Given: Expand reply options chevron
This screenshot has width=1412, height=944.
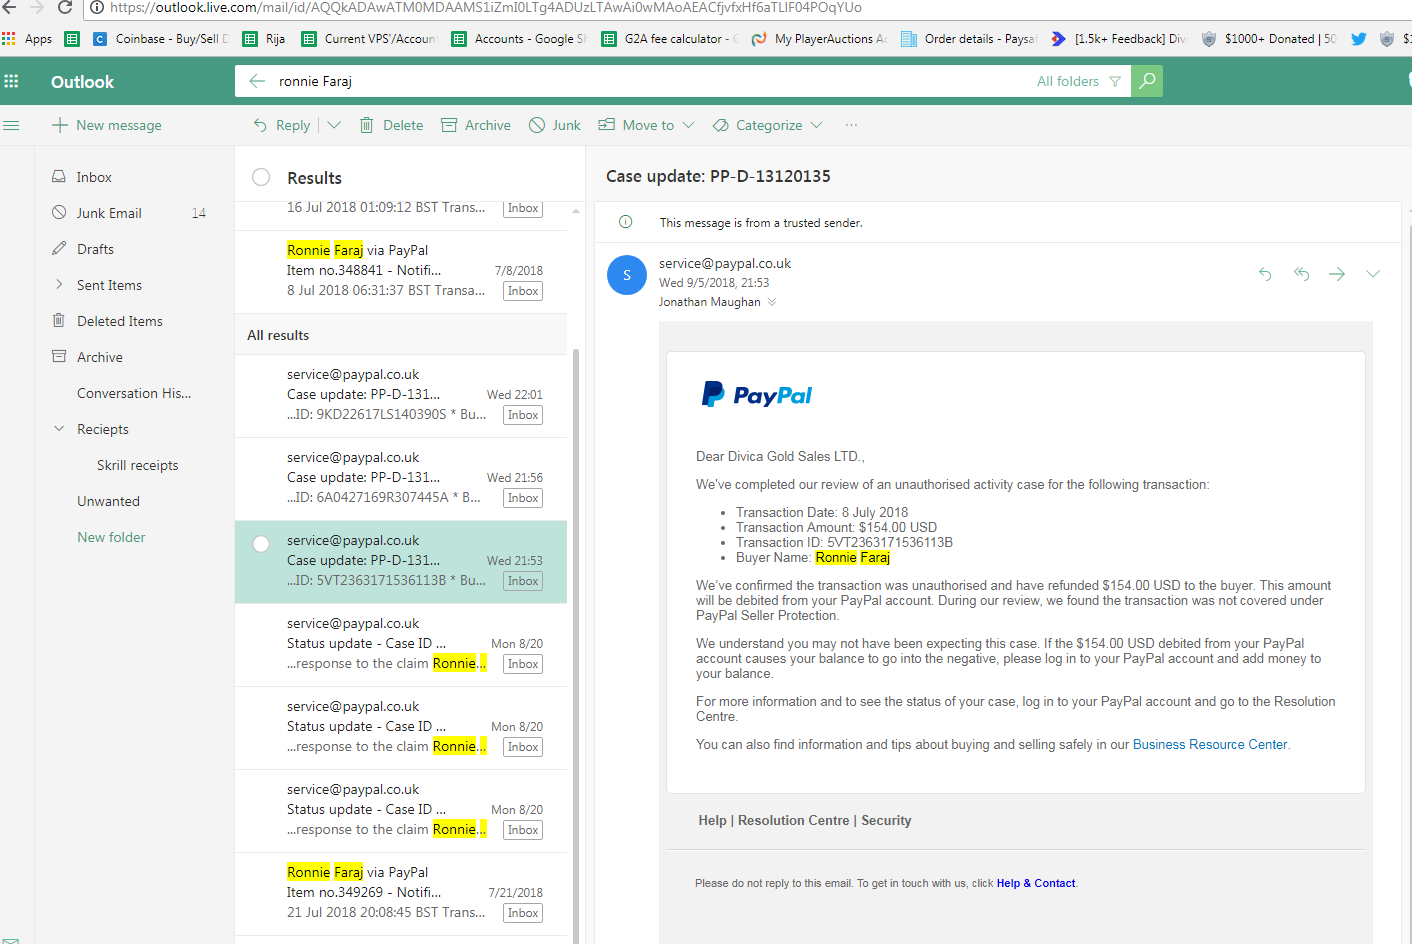Looking at the screenshot, I should [334, 125].
